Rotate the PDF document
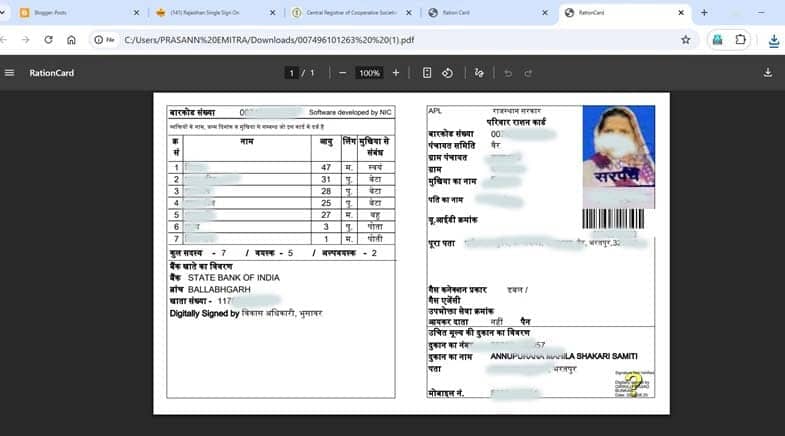The height and width of the screenshot is (436, 785). [448, 73]
